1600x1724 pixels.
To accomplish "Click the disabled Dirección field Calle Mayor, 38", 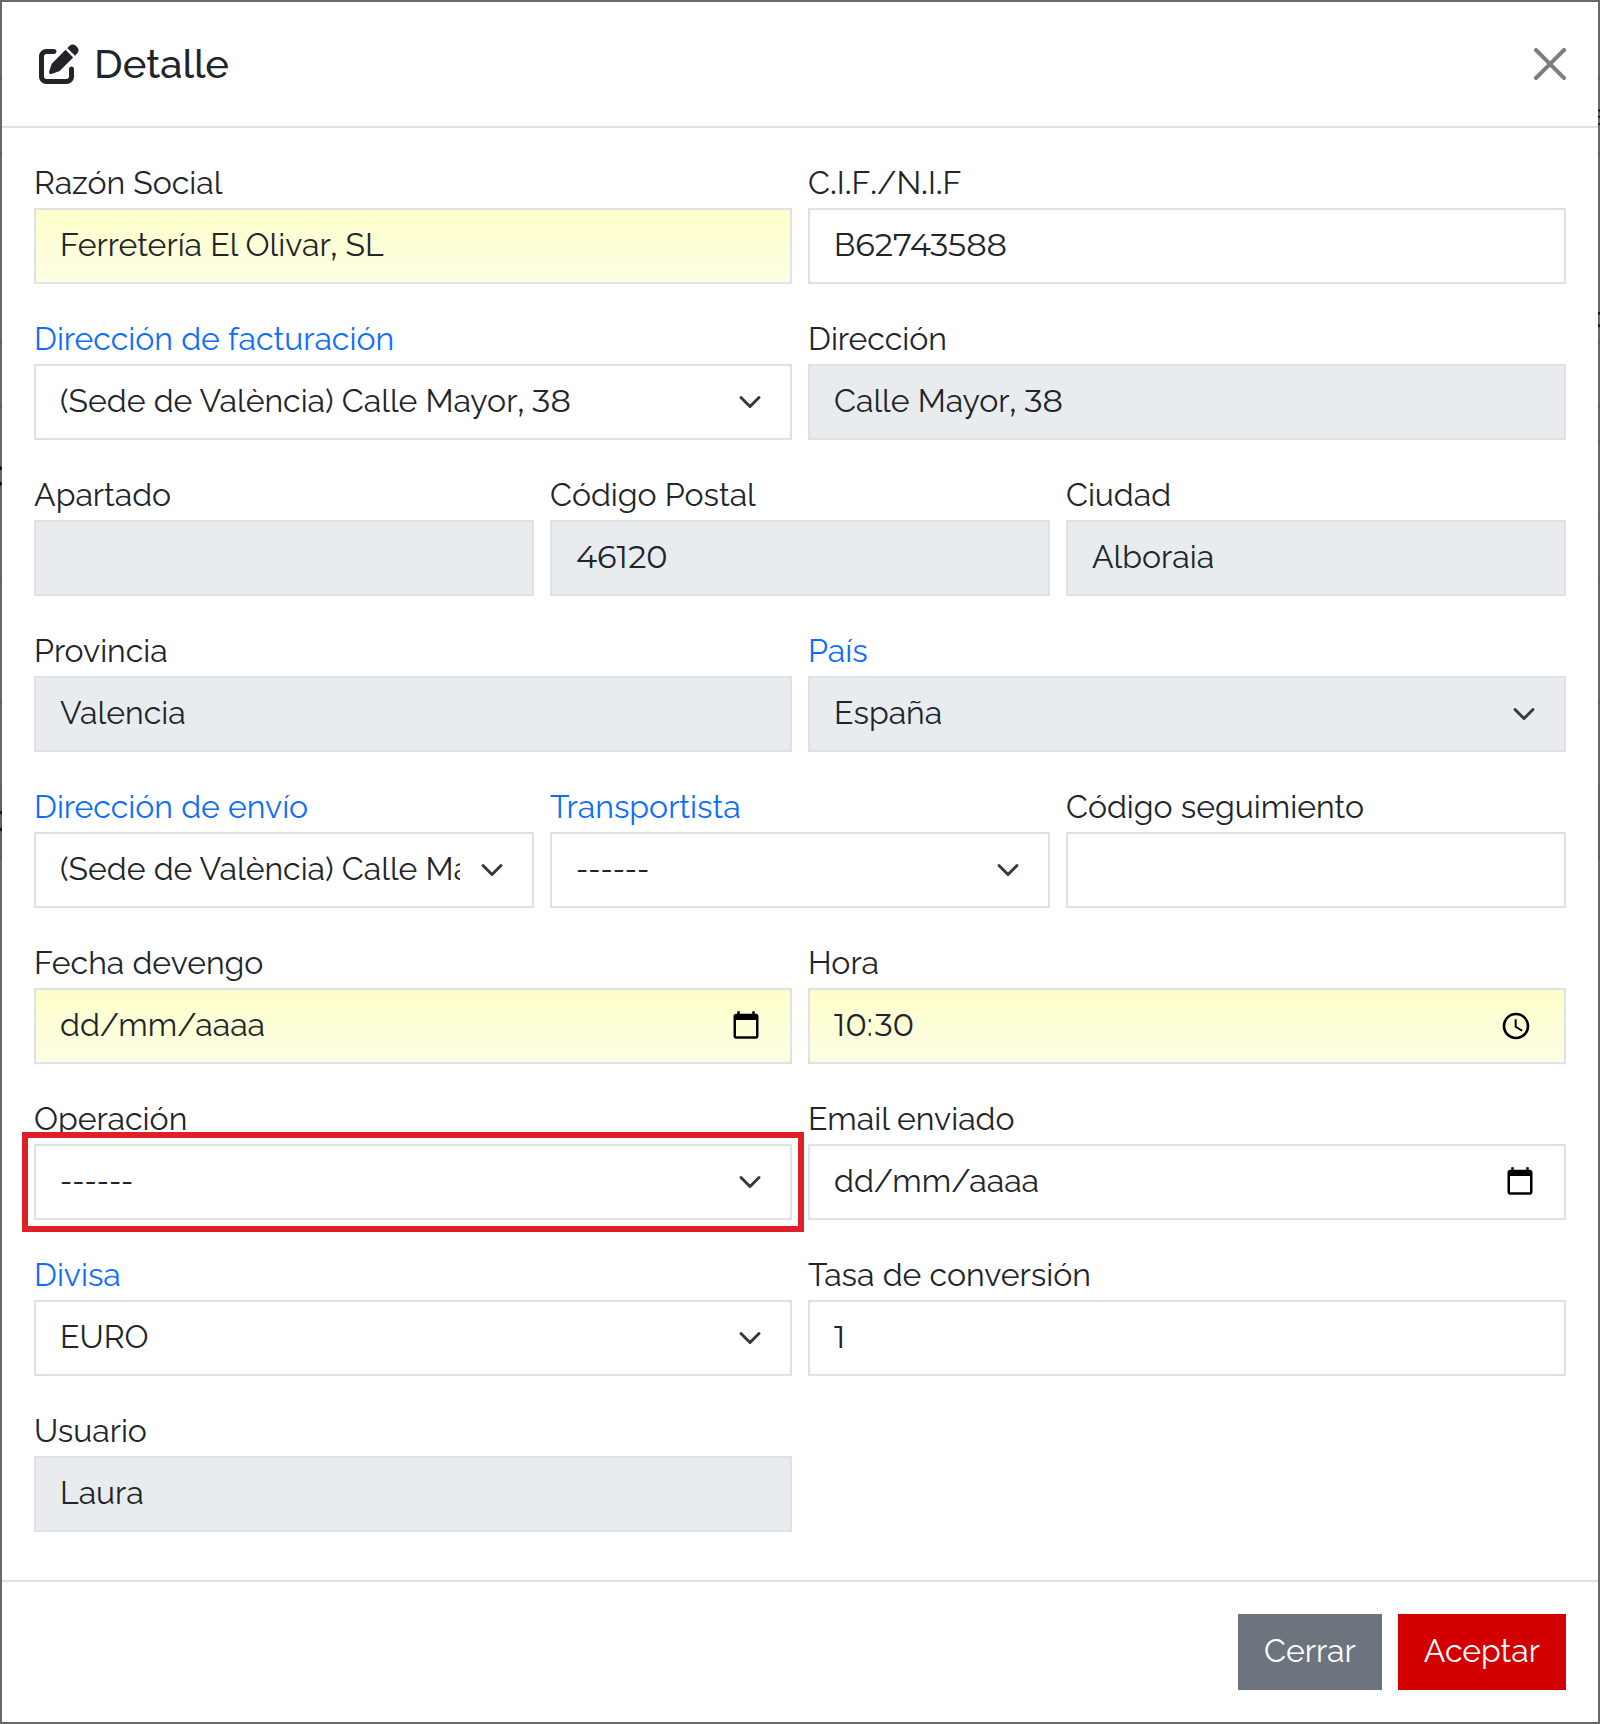I will pos(1187,402).
